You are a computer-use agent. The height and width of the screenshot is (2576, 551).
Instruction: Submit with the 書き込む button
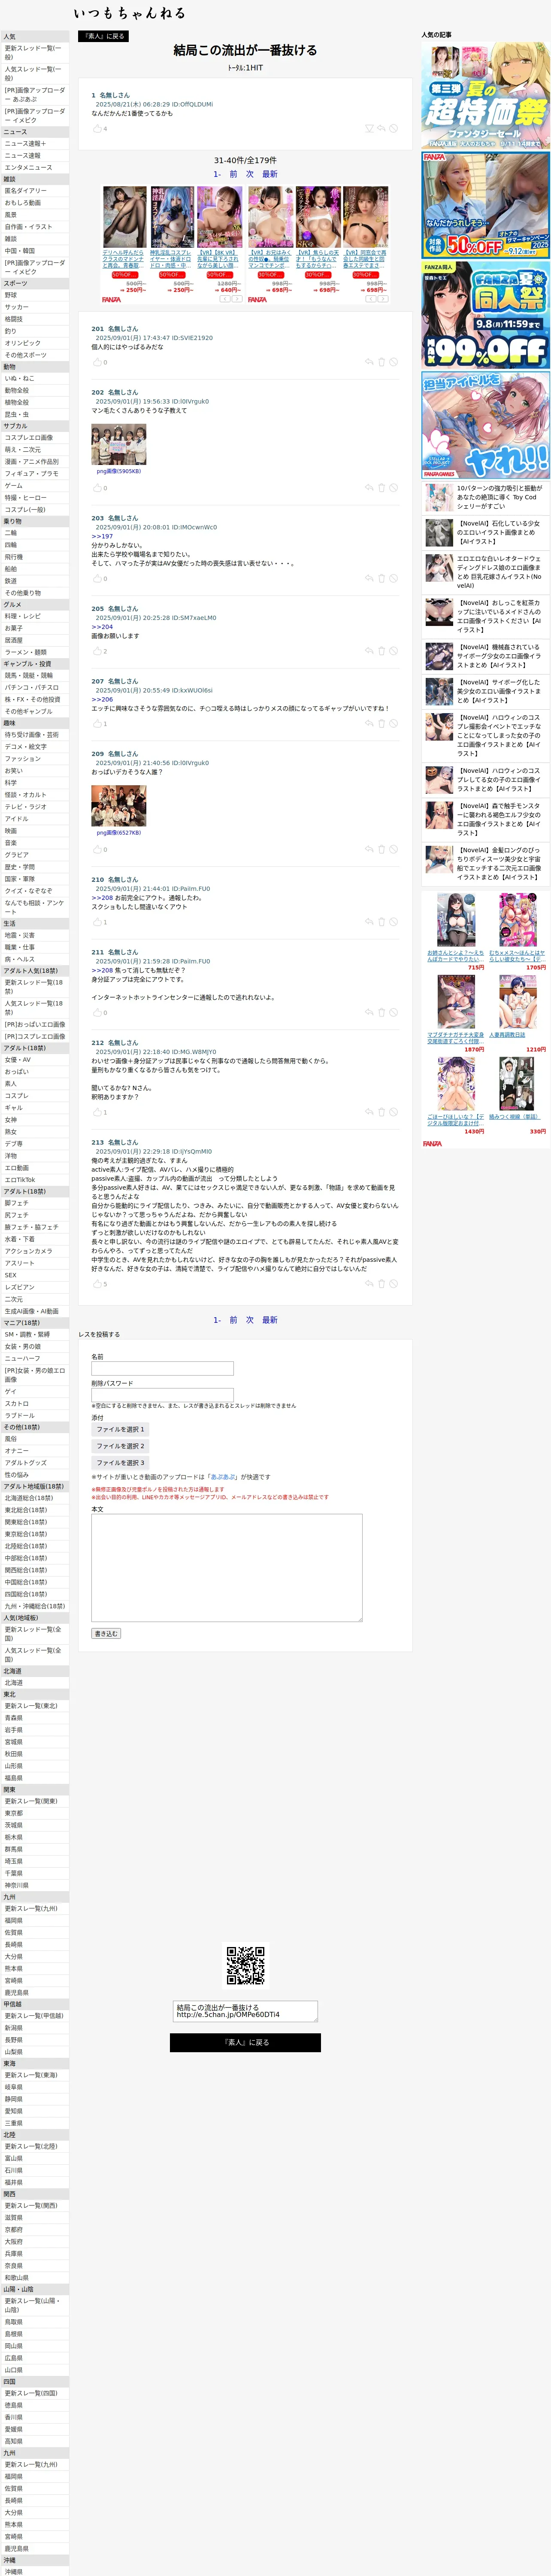(x=106, y=1634)
